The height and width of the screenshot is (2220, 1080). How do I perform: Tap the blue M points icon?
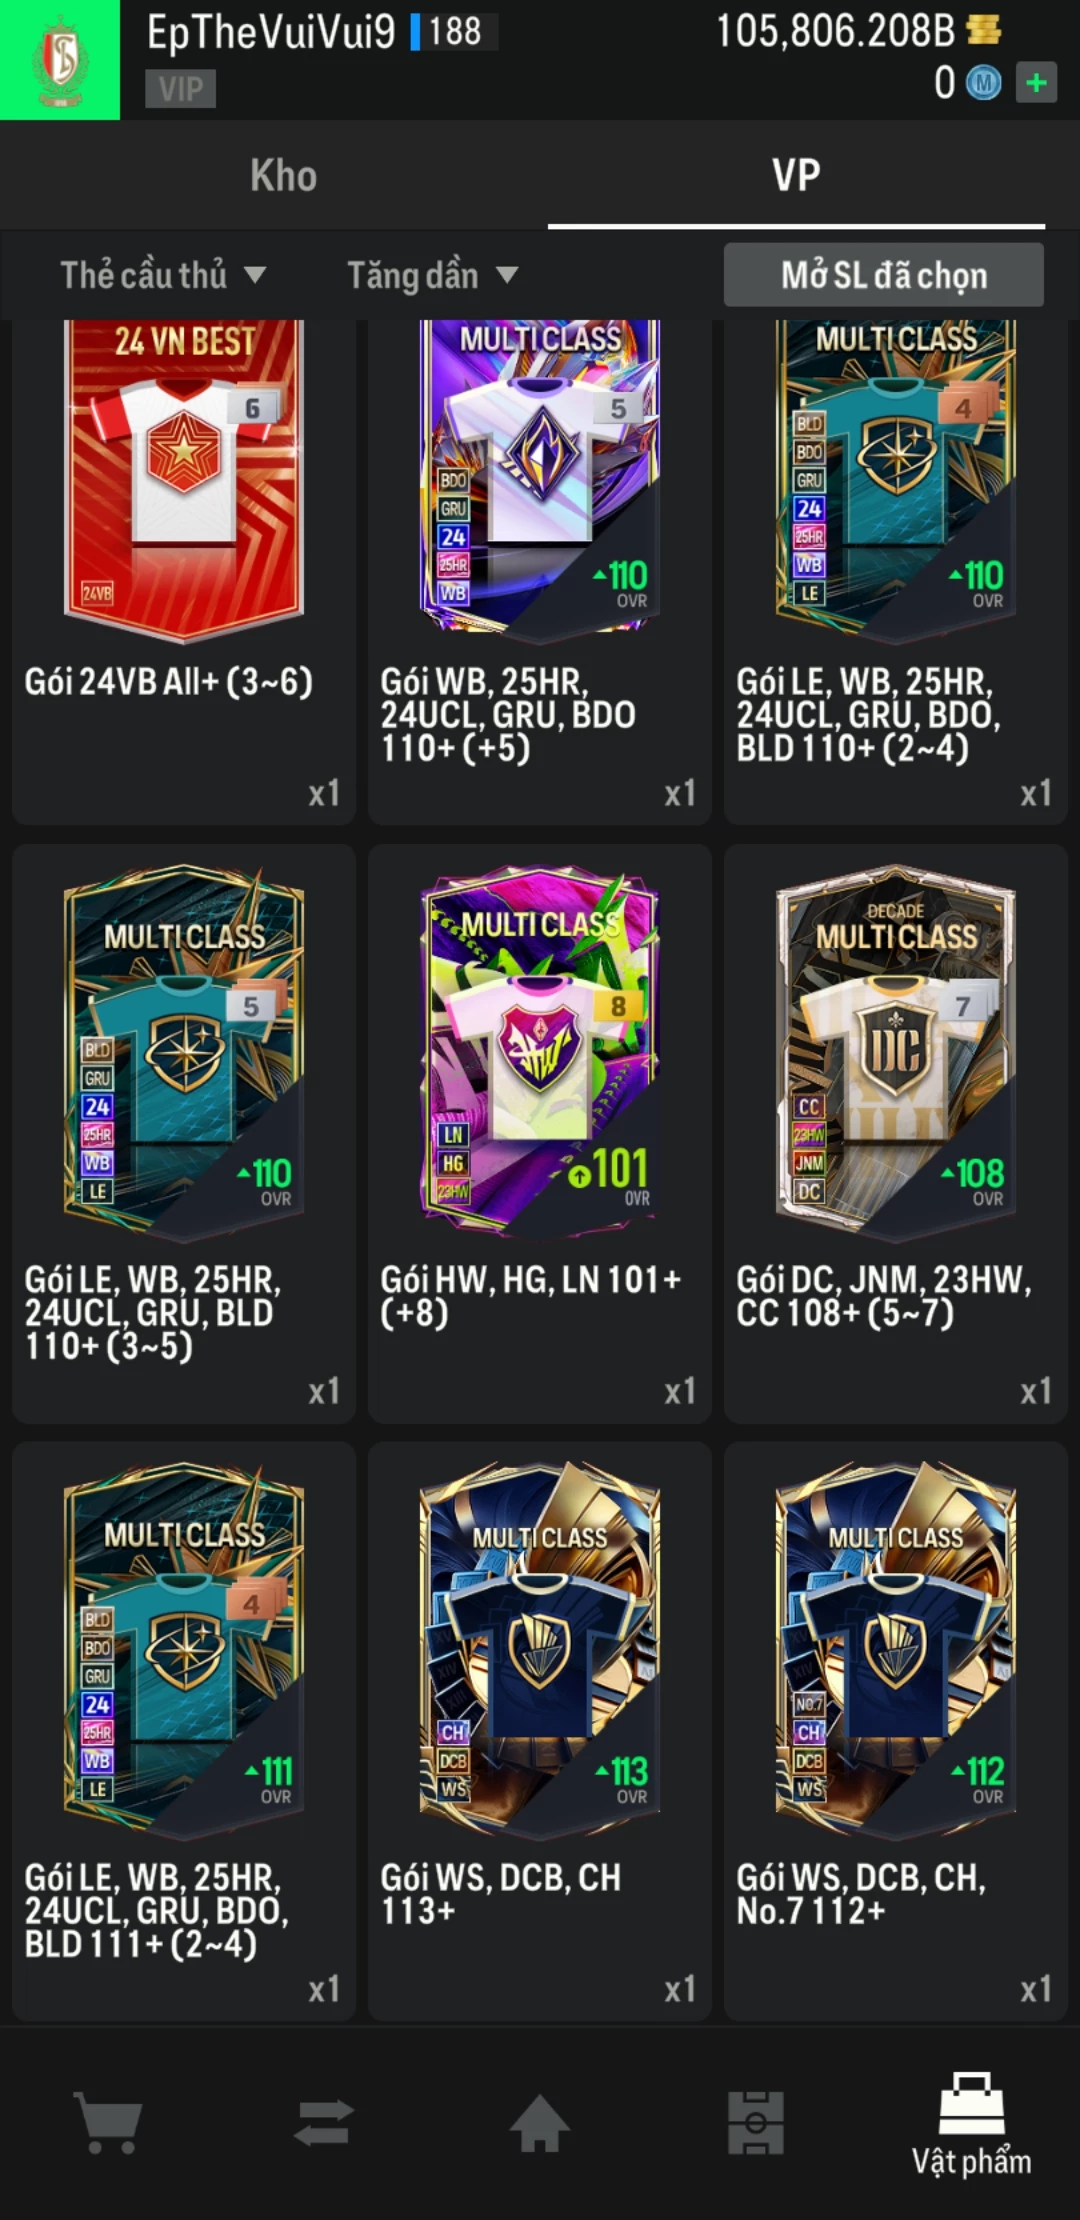tap(983, 83)
